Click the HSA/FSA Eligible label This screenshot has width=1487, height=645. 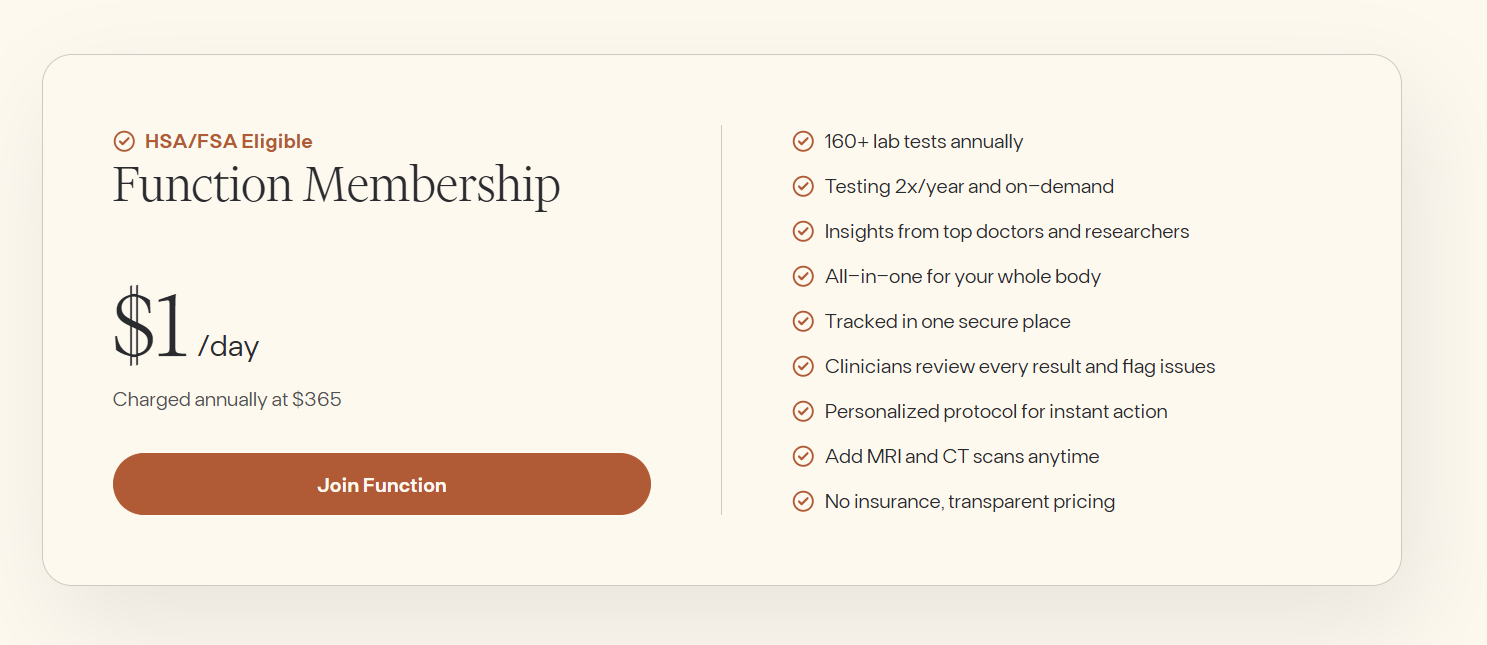coord(229,141)
